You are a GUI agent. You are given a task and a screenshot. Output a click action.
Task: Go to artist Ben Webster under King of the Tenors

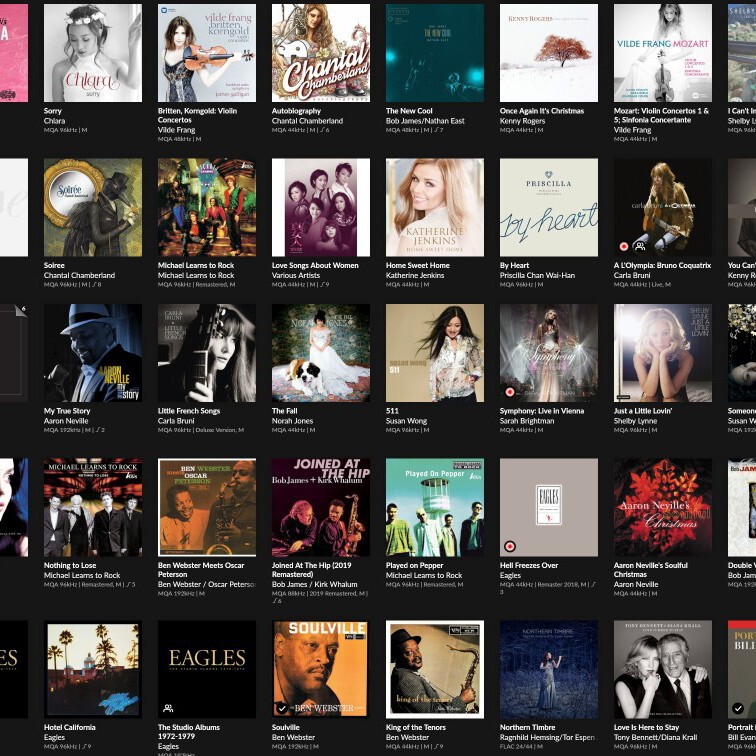point(407,737)
